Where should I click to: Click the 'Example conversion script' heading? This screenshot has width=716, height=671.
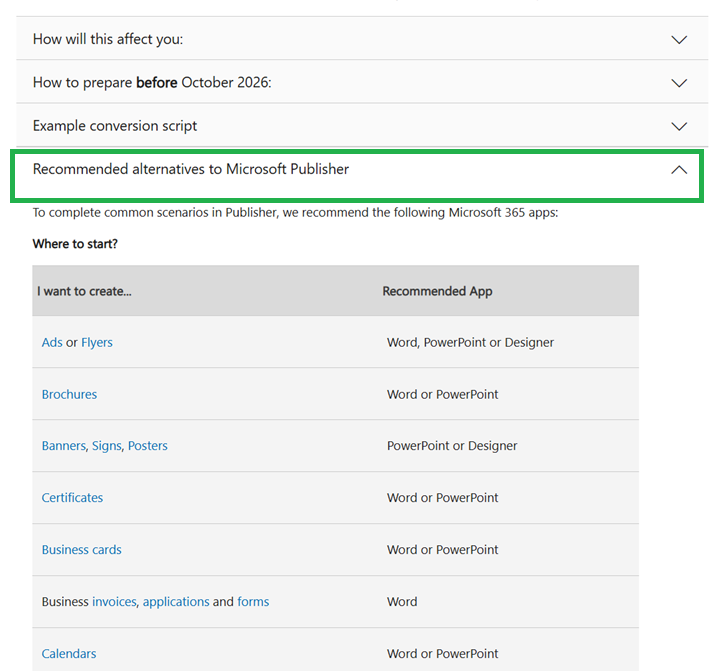tap(115, 126)
